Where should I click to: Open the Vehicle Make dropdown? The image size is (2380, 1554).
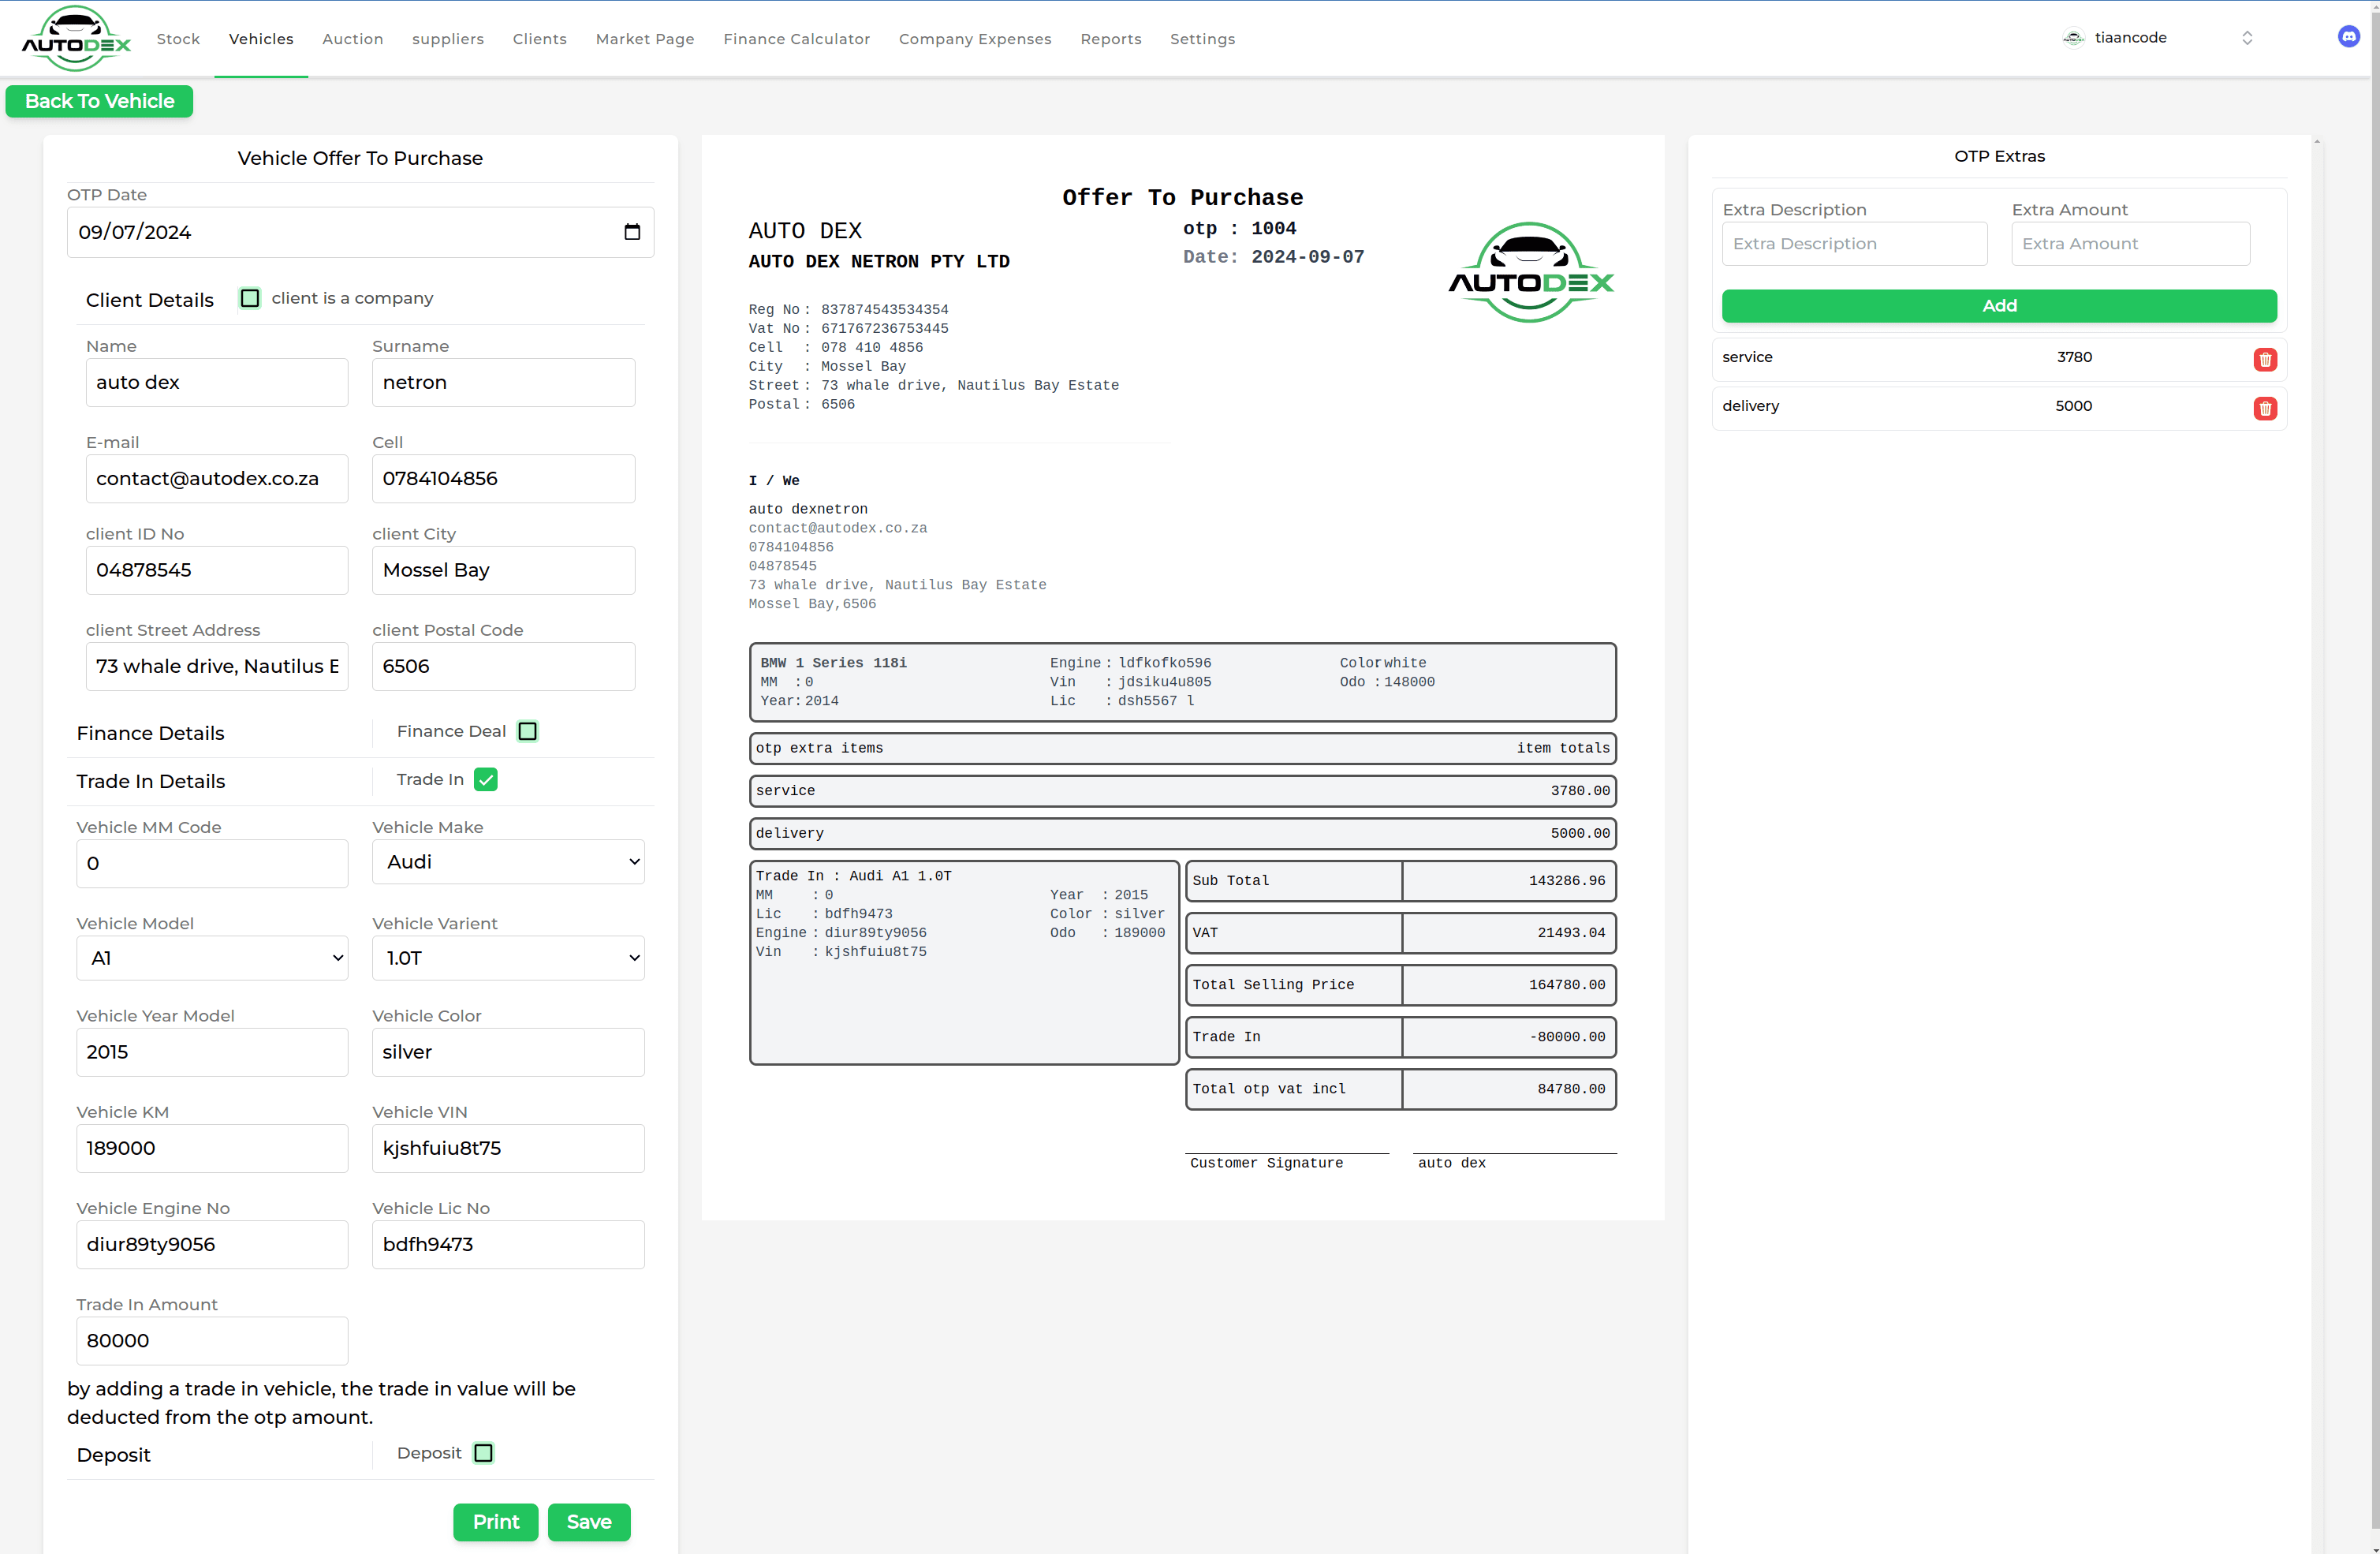(x=508, y=862)
